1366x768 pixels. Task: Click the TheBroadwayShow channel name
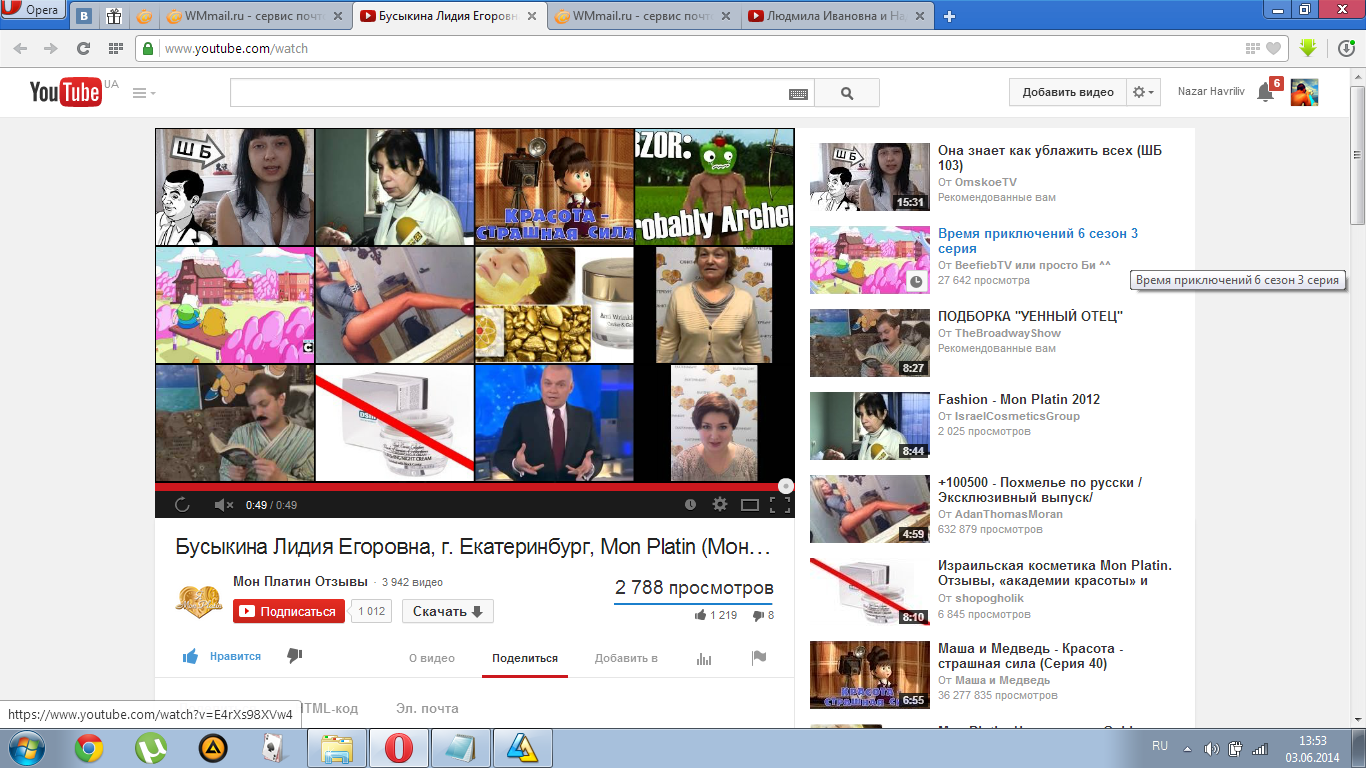pos(1008,333)
